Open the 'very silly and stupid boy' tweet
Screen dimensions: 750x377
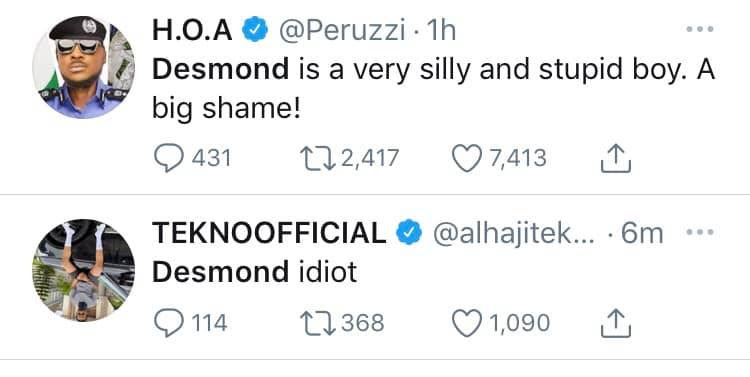click(433, 89)
